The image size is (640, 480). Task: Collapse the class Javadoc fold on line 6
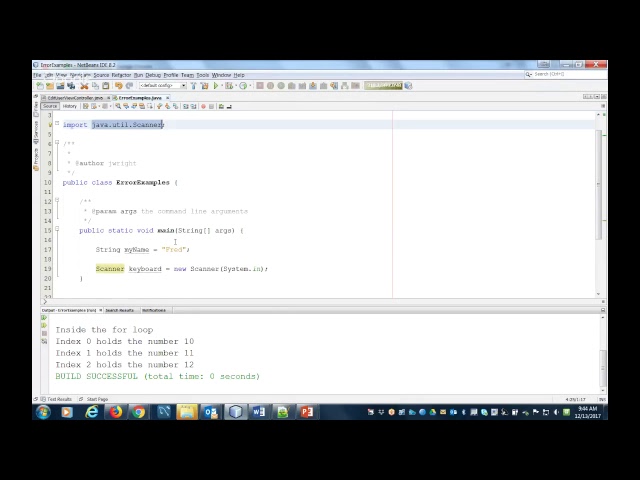tap(57, 142)
